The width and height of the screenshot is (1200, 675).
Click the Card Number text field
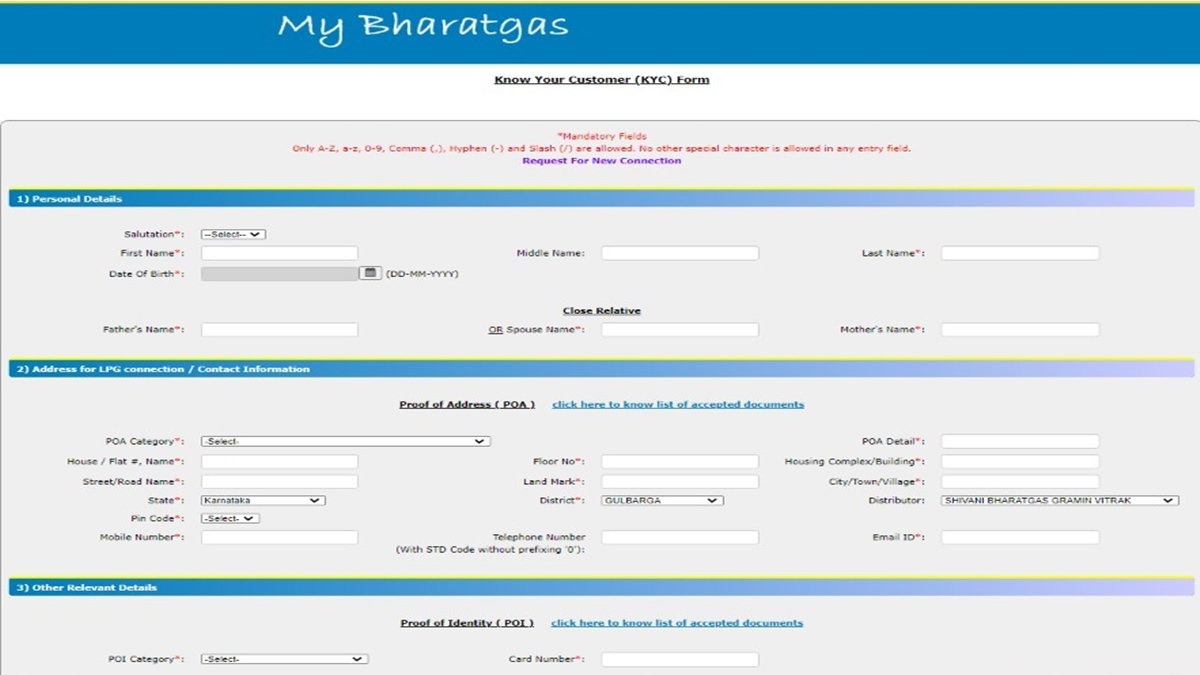point(680,659)
